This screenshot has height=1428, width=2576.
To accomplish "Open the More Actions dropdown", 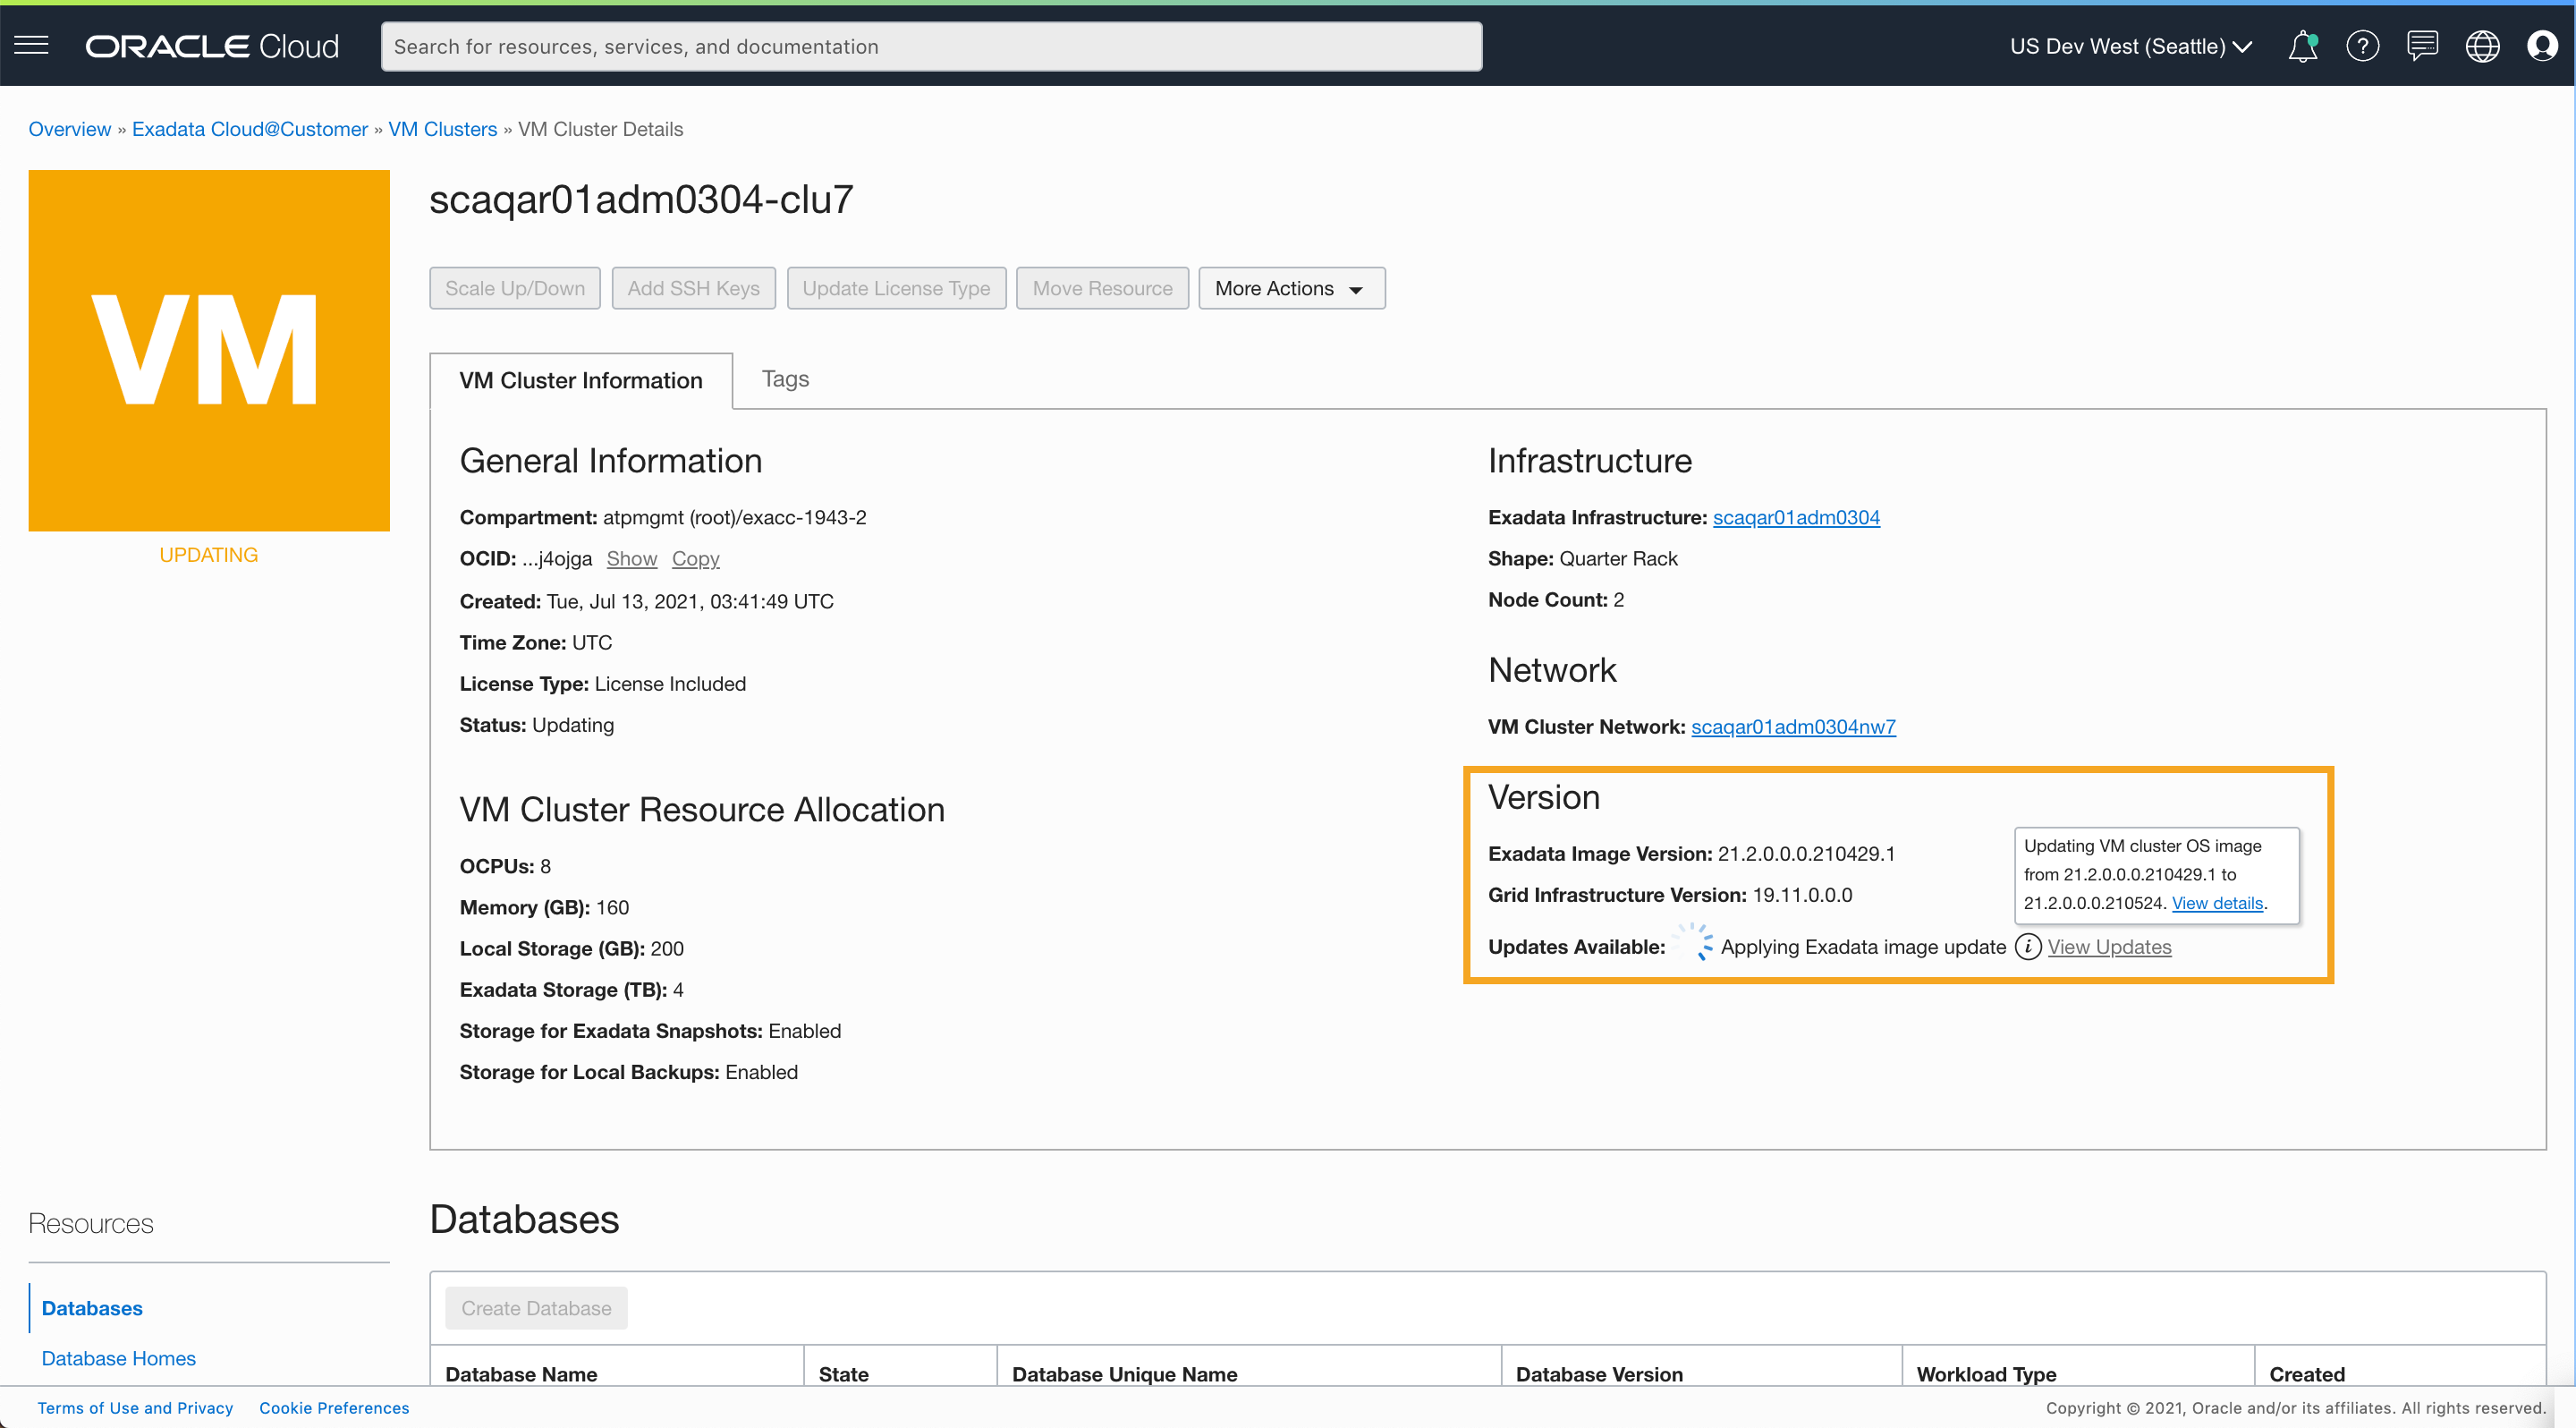I will pos(1291,288).
